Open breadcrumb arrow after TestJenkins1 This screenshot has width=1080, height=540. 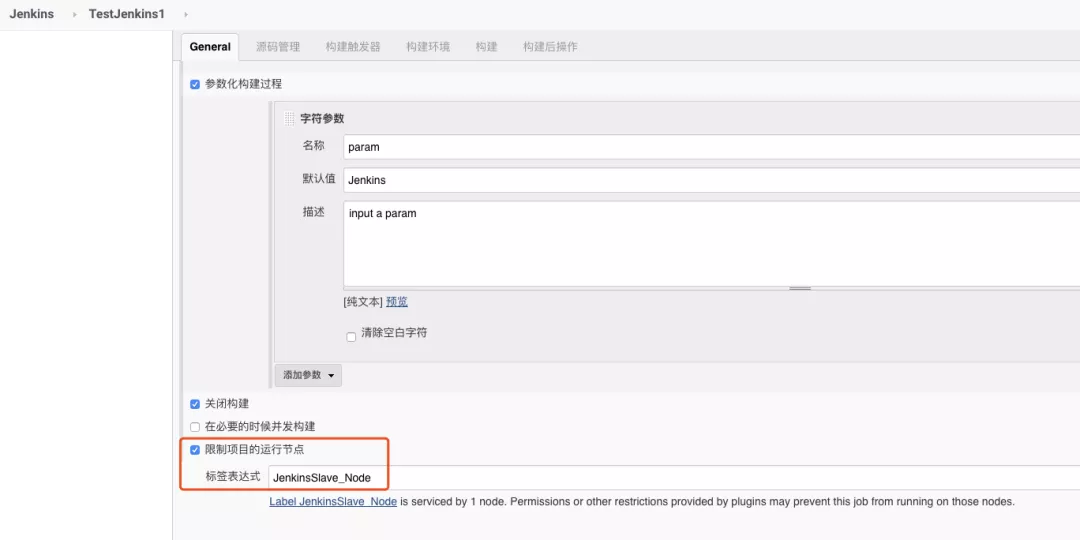[x=186, y=14]
